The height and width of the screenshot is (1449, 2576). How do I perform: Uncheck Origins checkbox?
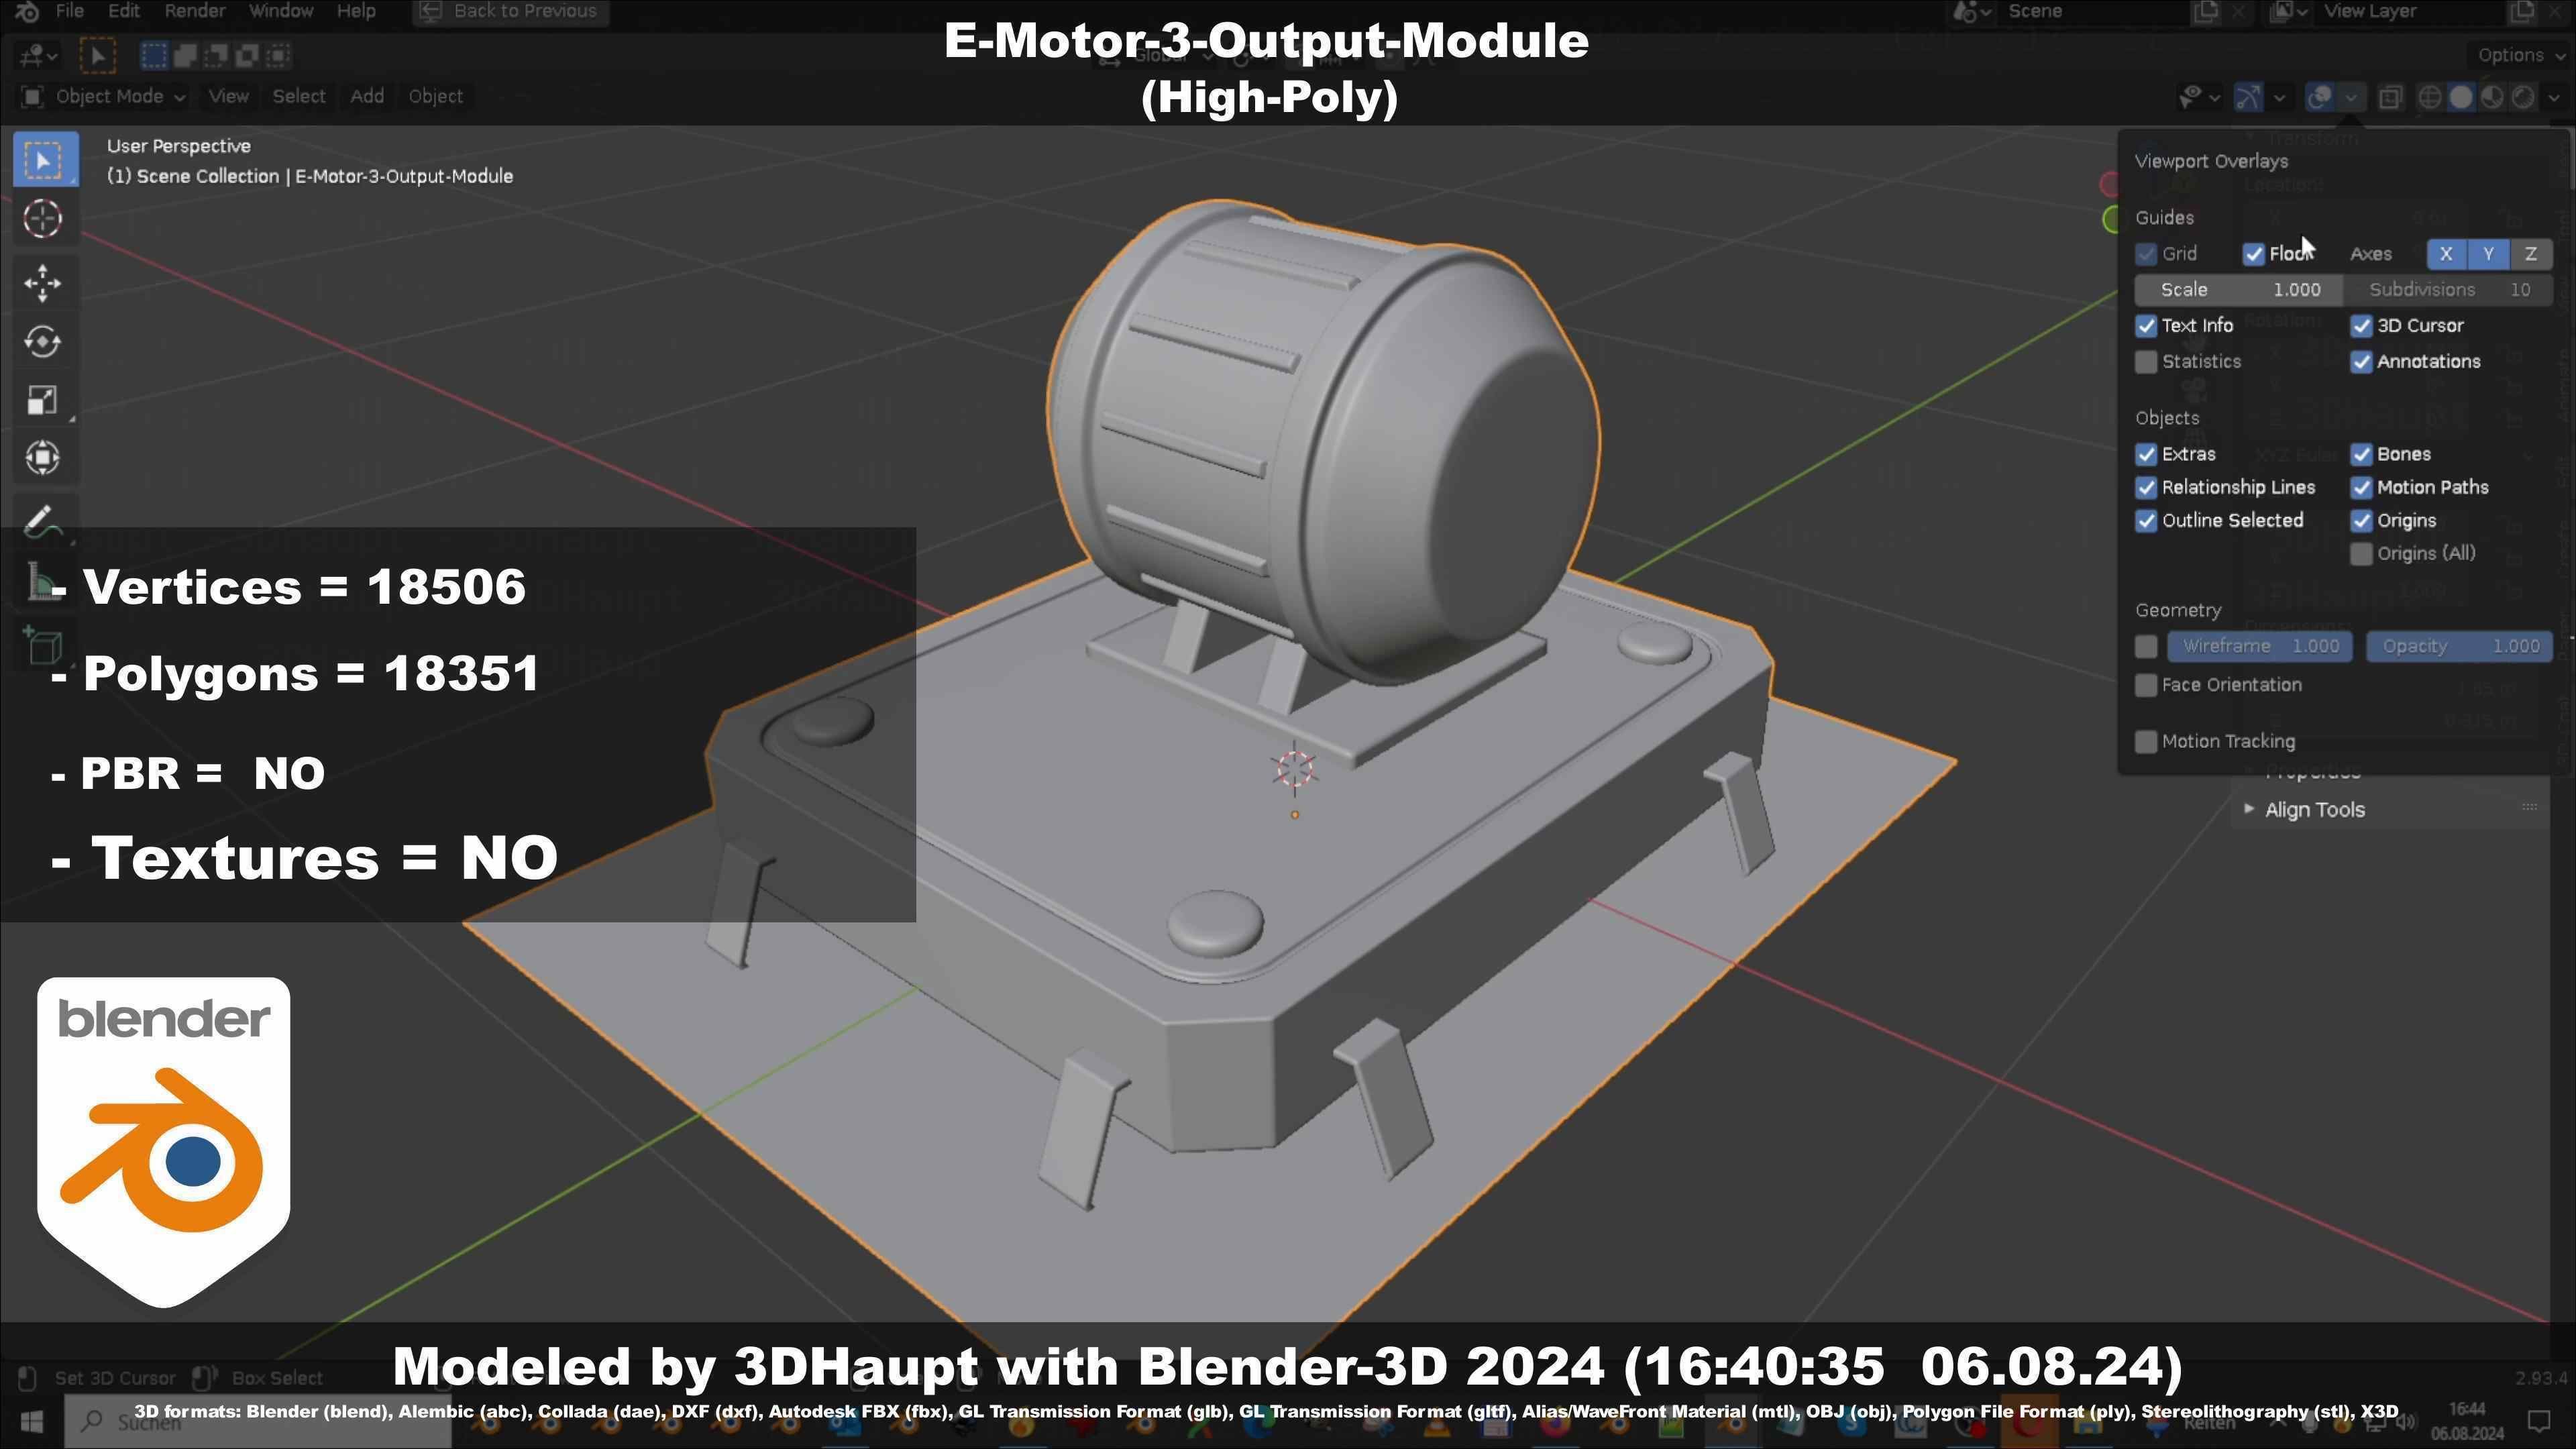2361,520
